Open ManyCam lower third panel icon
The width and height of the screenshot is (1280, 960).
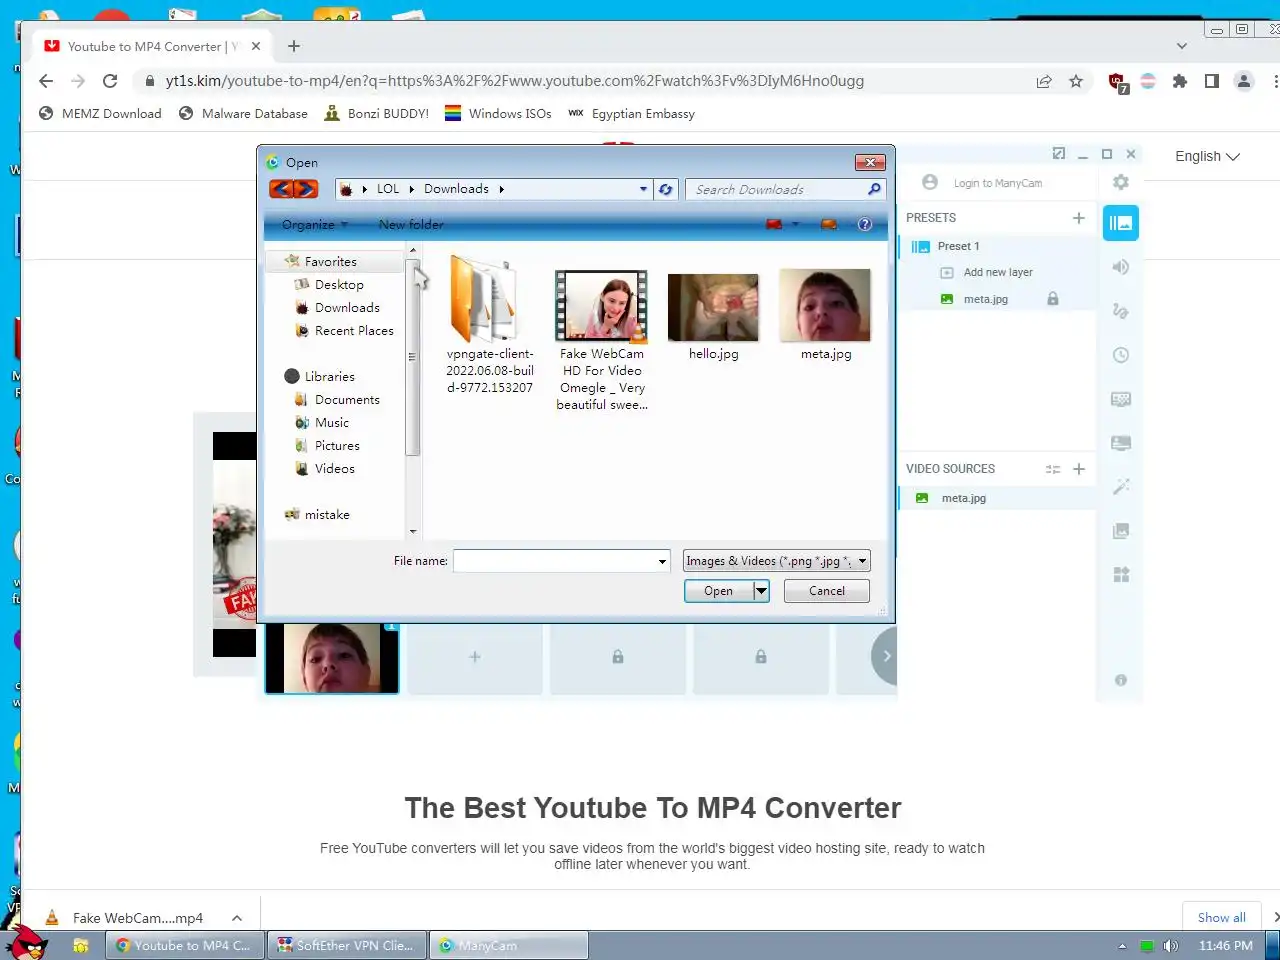coord(1121,443)
